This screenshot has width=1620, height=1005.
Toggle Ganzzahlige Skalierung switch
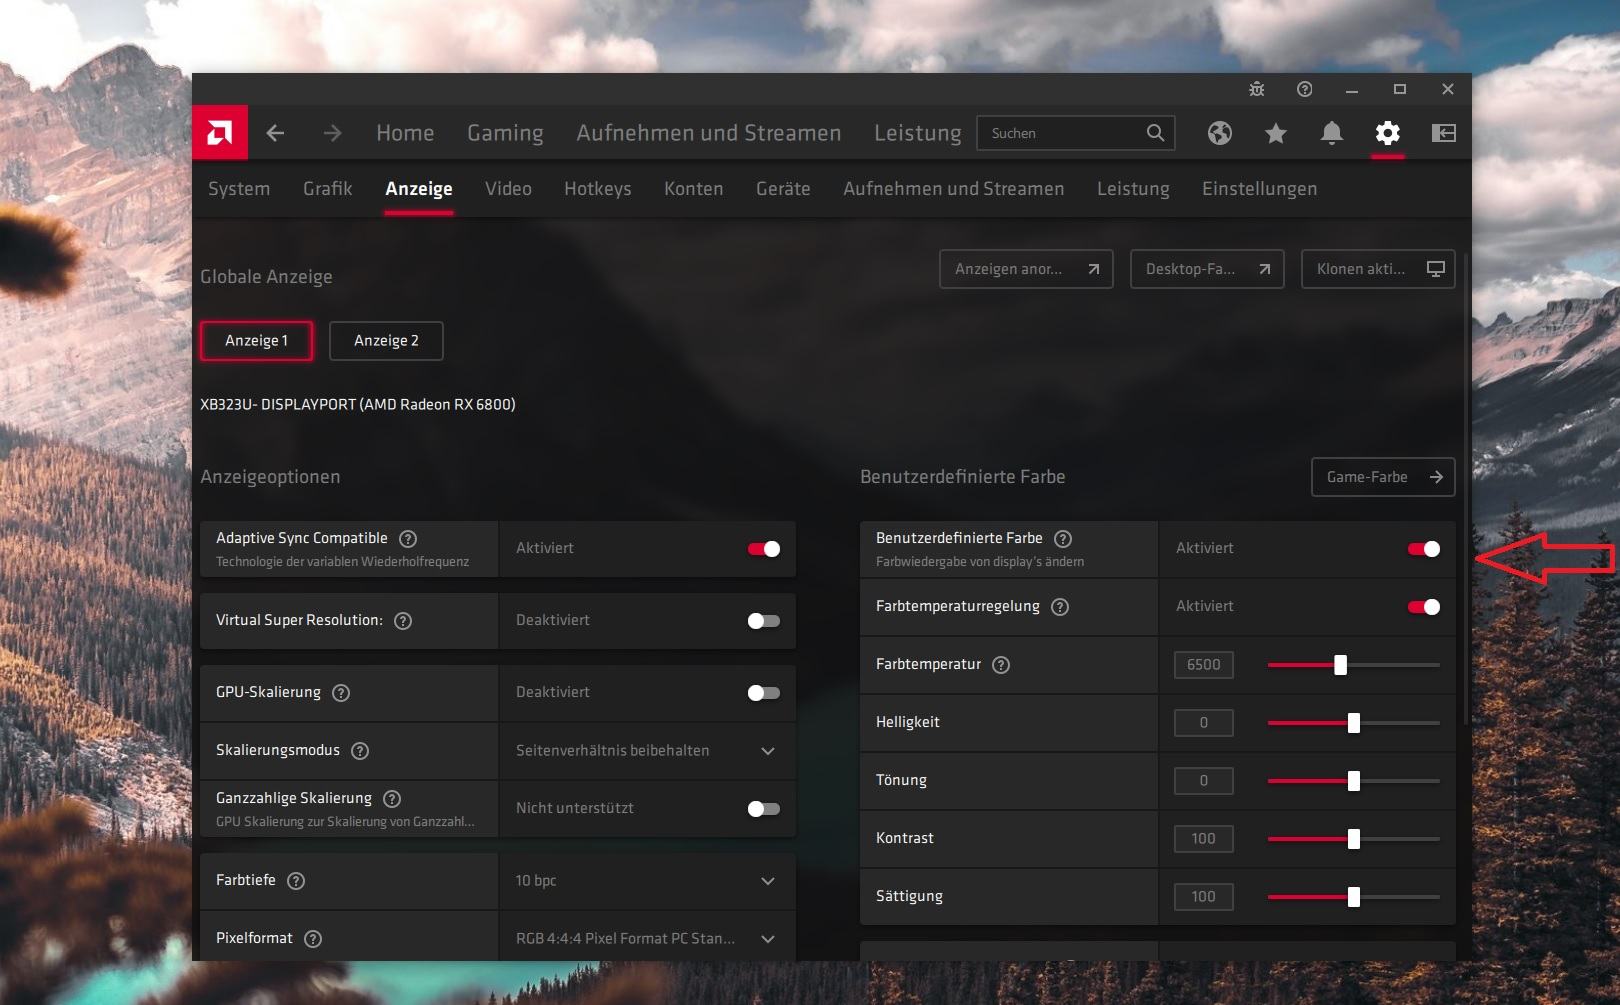pos(764,809)
